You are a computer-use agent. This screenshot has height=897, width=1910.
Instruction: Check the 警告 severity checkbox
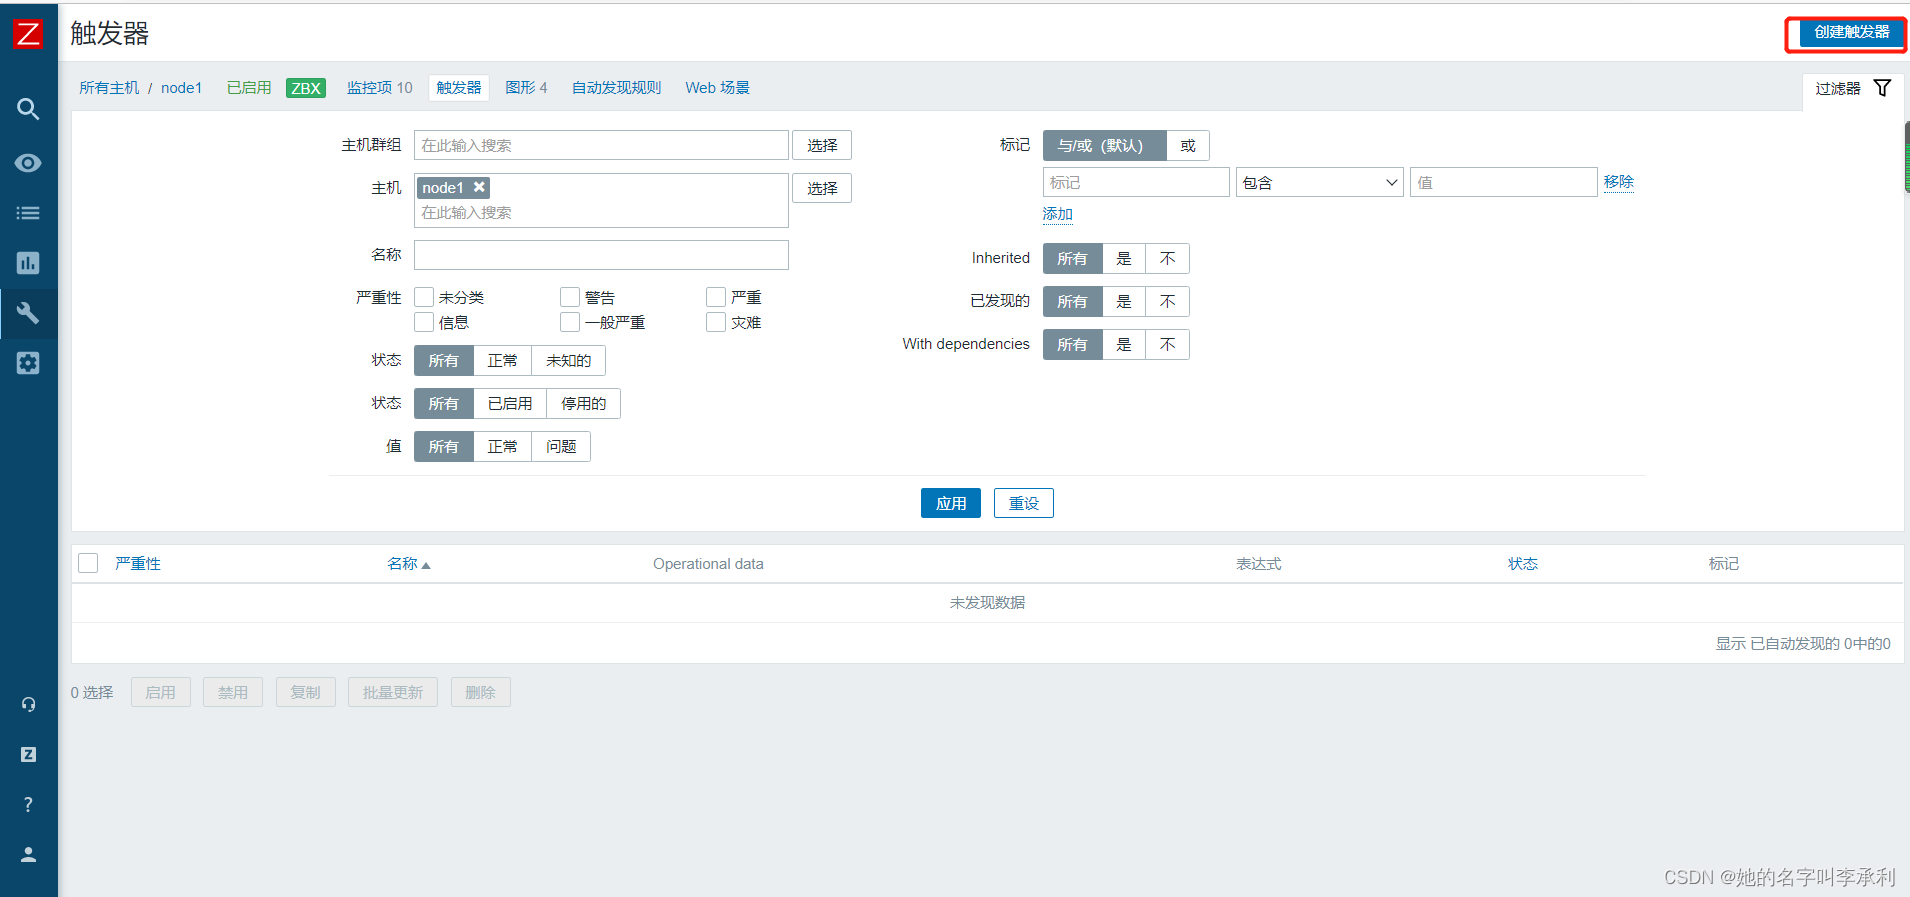[x=570, y=297]
